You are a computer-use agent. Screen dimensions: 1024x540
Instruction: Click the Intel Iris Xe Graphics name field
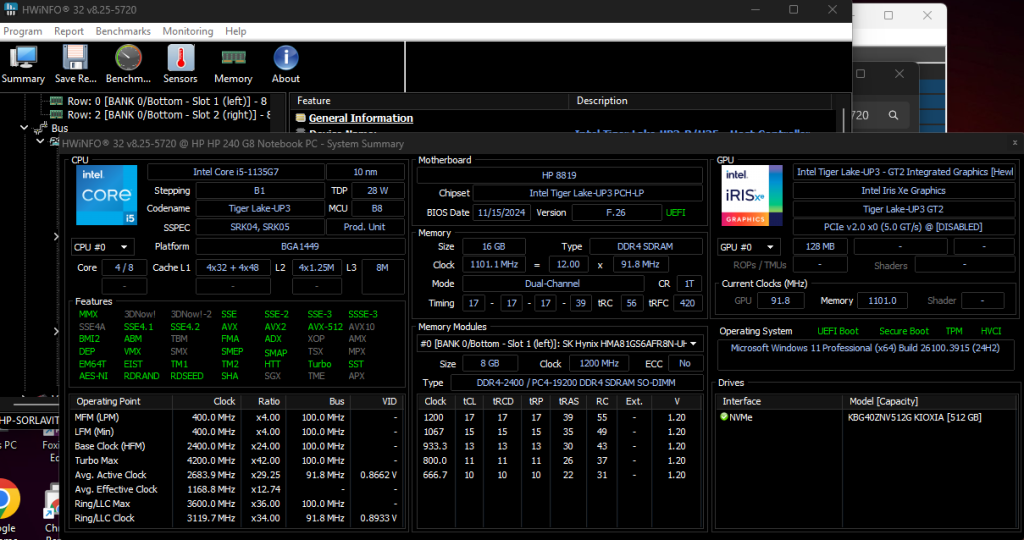point(903,191)
